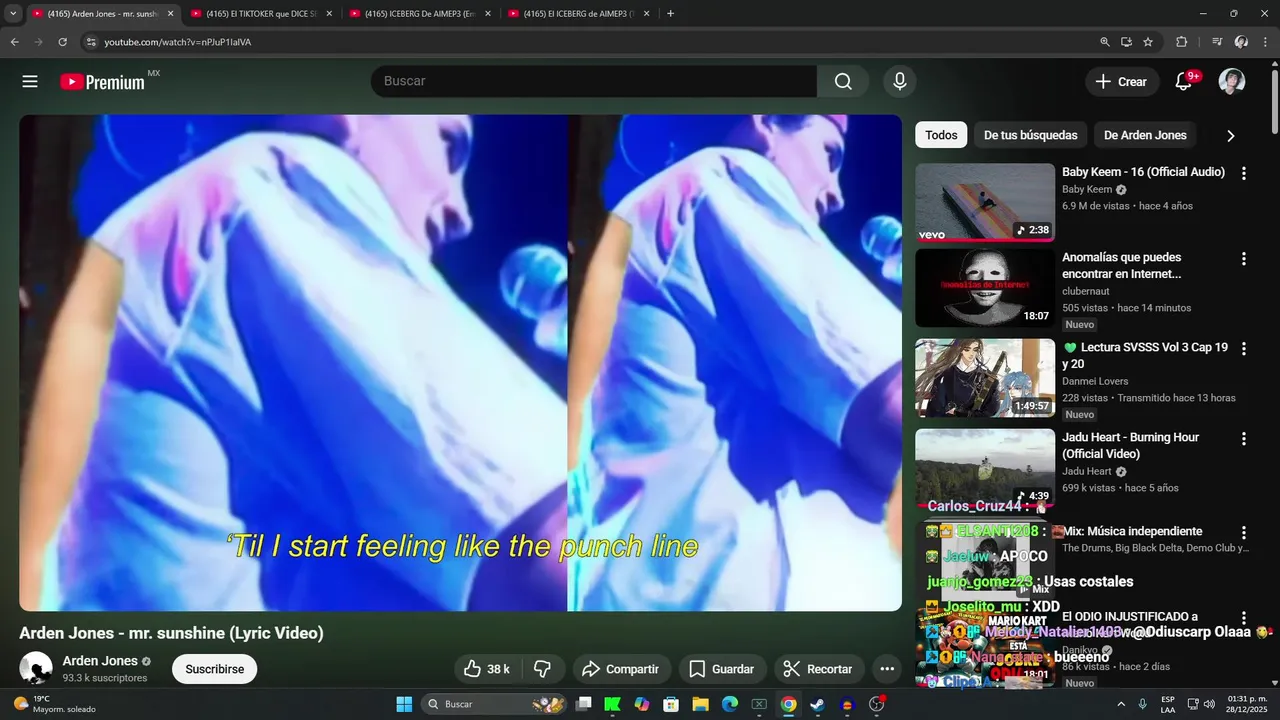Select the De Arden Jones chip
1280x720 pixels.
[1145, 135]
